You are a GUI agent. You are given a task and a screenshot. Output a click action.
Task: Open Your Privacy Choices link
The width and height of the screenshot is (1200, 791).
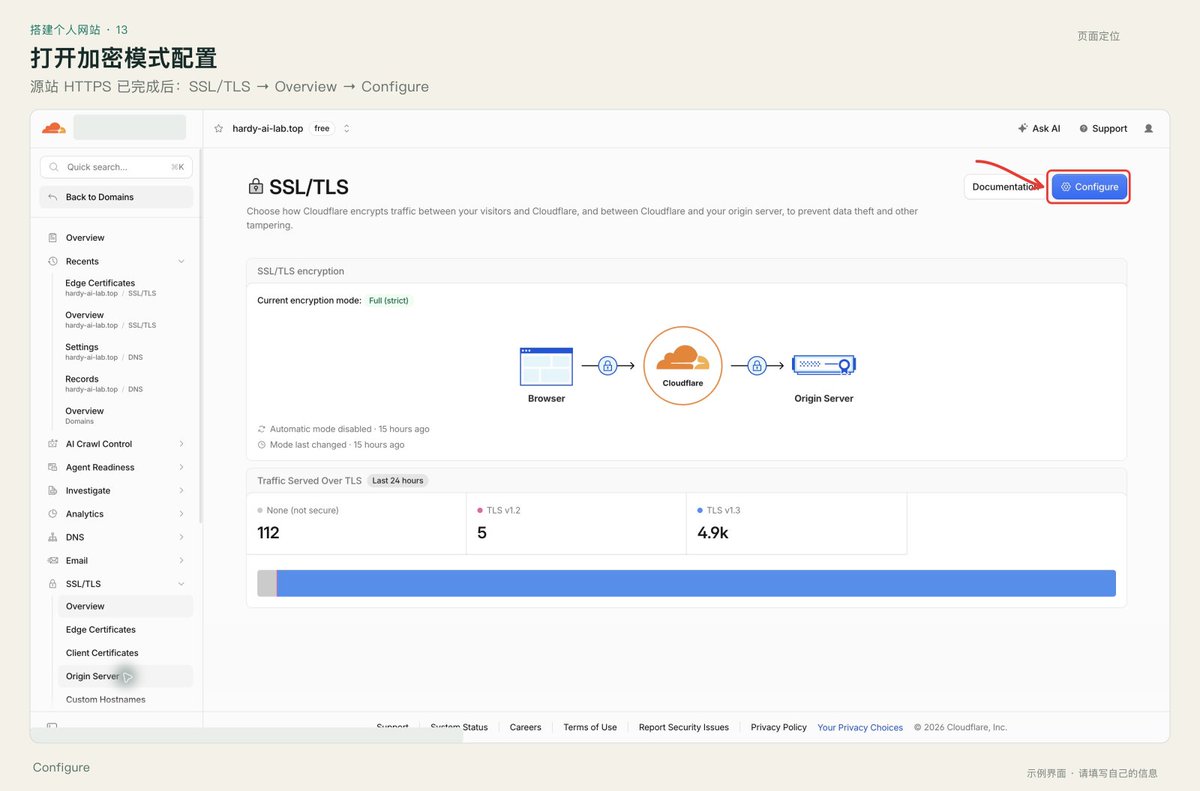point(860,727)
